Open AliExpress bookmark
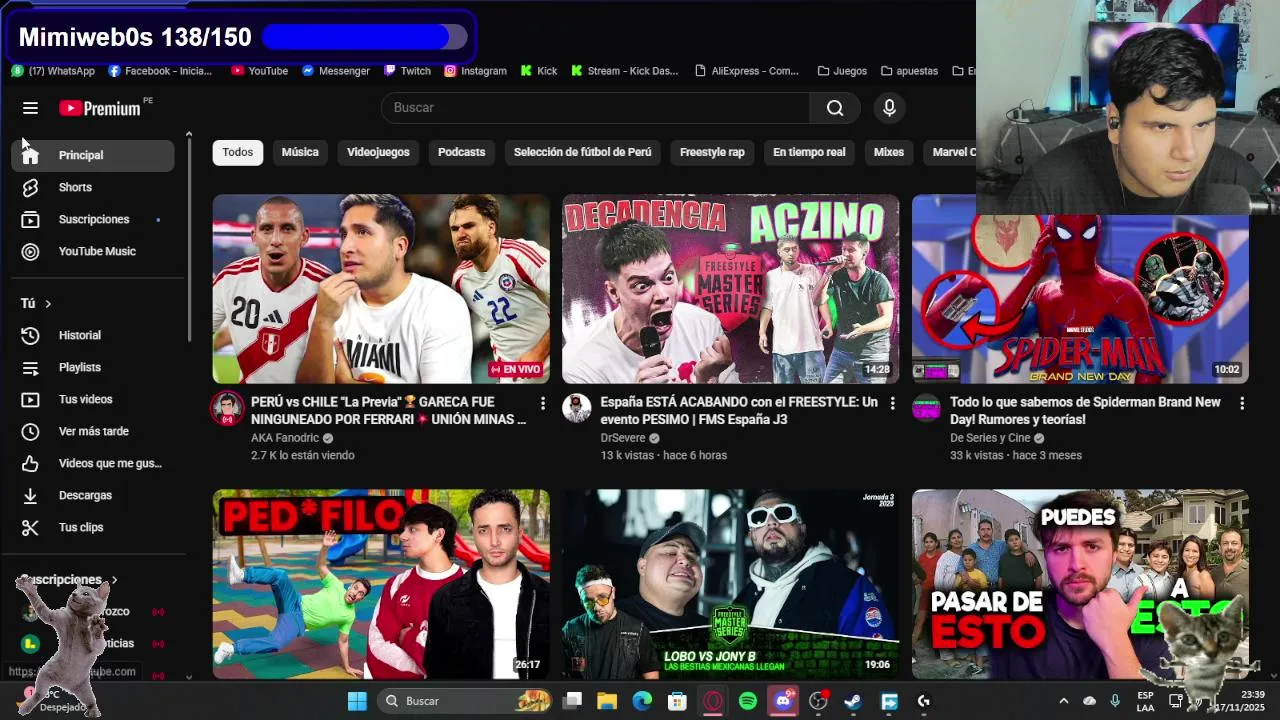This screenshot has height=720, width=1280. pos(747,71)
